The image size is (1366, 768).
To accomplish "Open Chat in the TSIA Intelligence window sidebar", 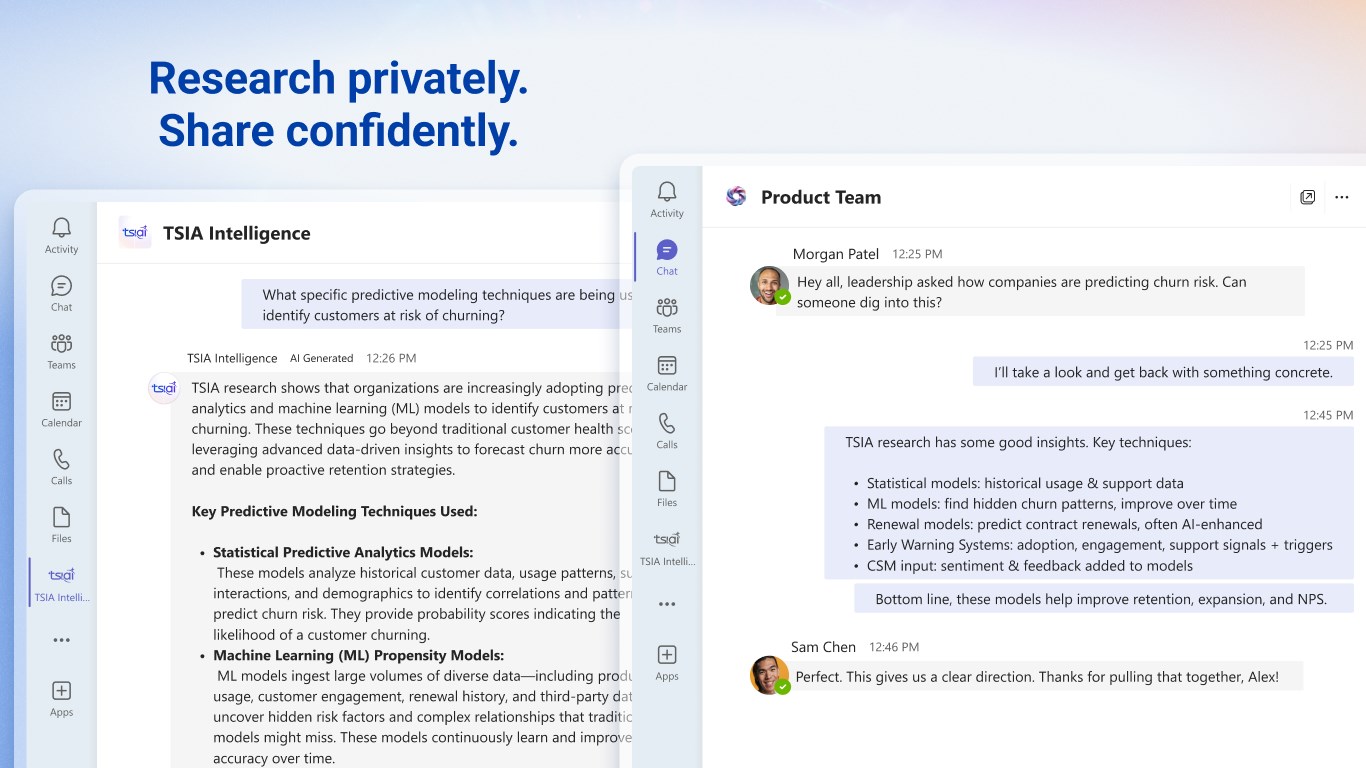I will click(61, 294).
